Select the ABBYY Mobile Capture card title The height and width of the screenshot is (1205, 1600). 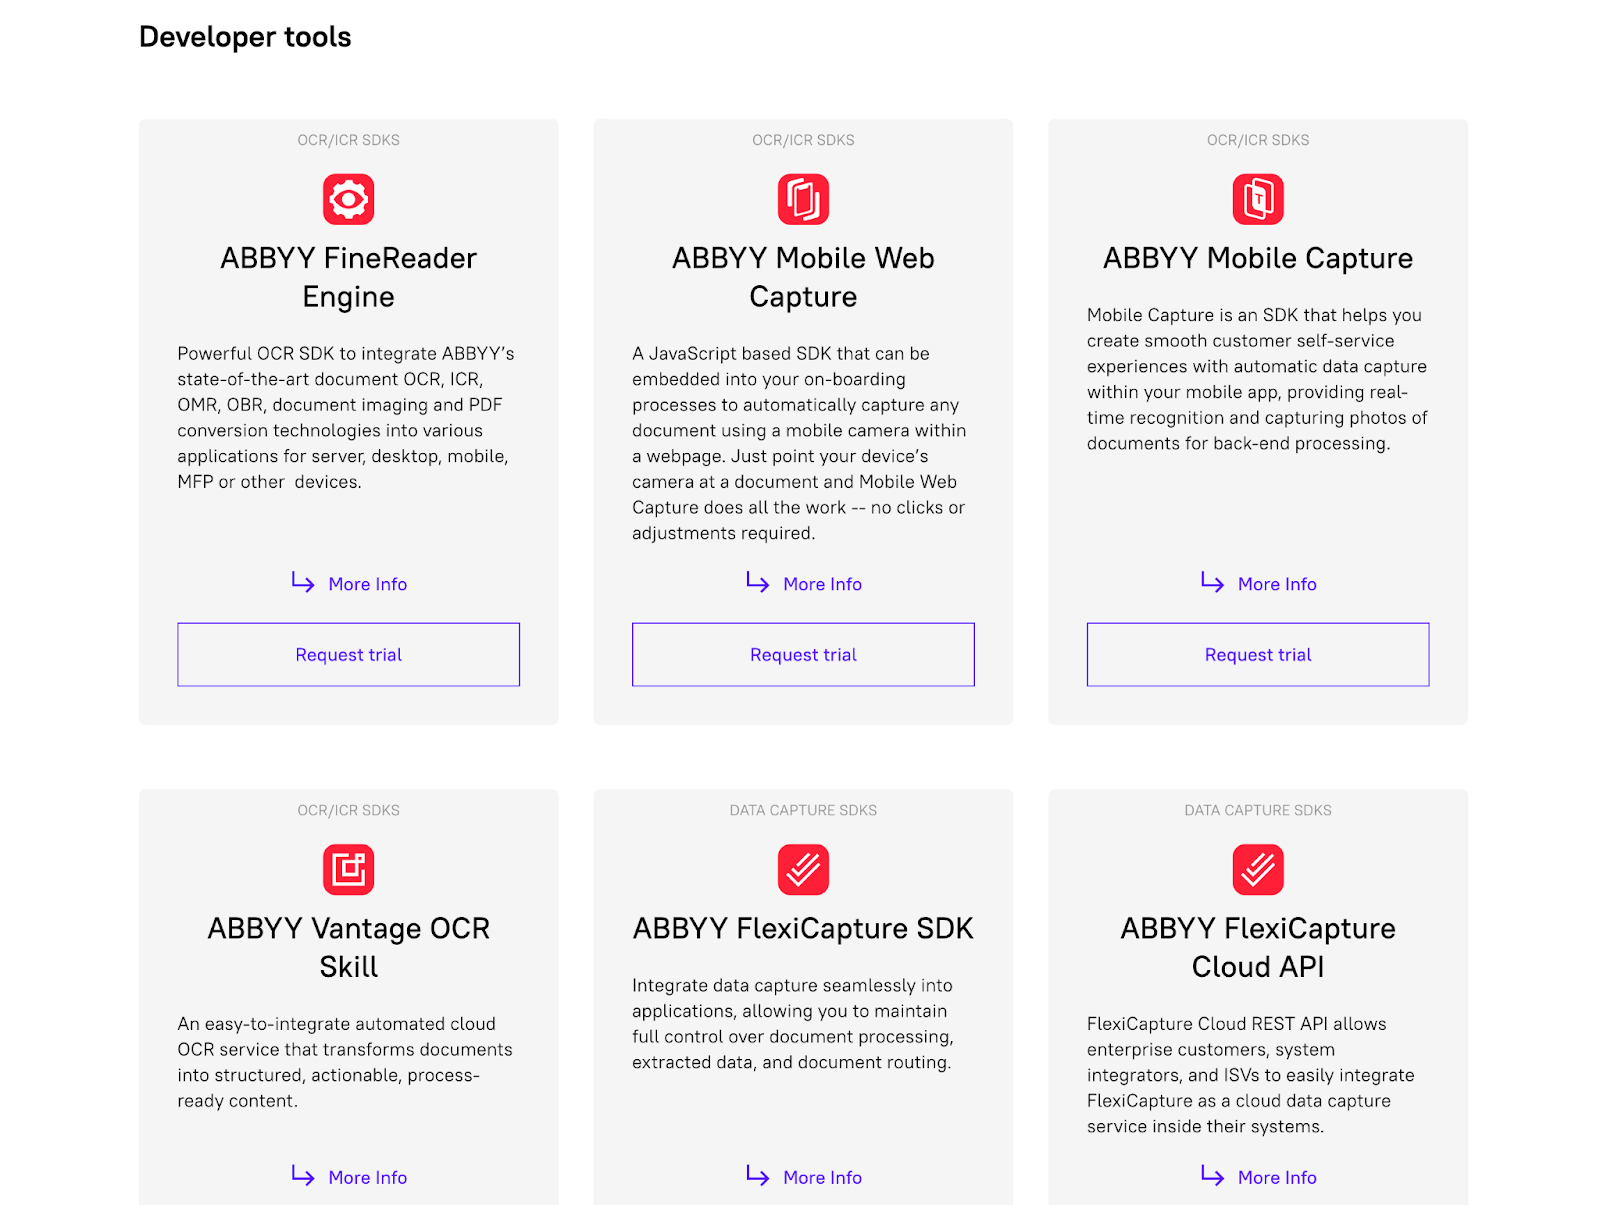coord(1258,258)
